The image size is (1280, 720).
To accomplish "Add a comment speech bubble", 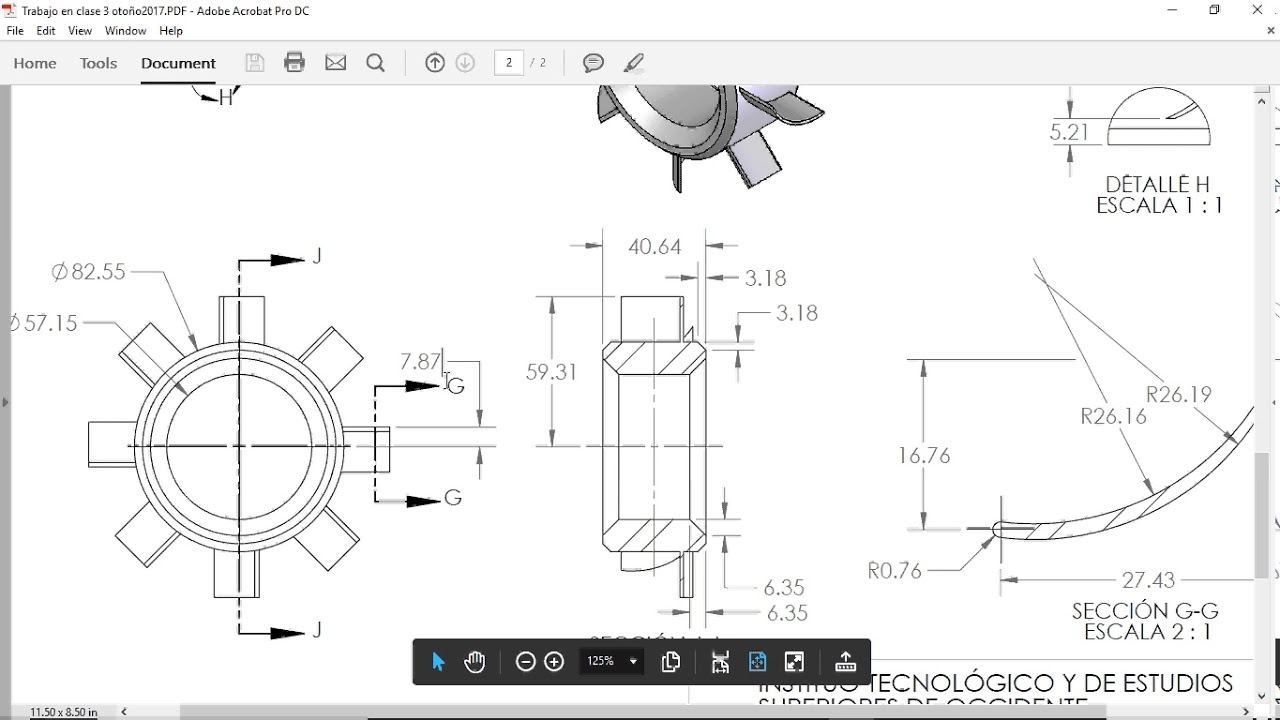I will pos(594,63).
